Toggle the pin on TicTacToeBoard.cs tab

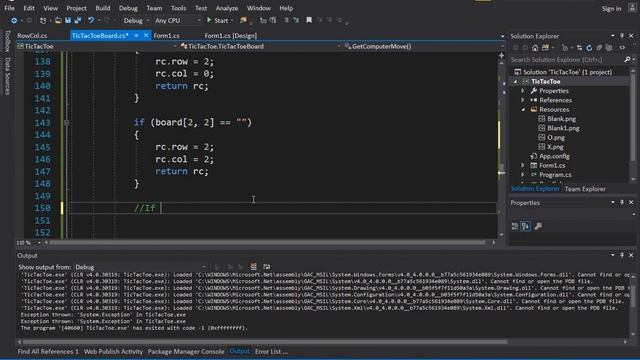tap(136, 36)
